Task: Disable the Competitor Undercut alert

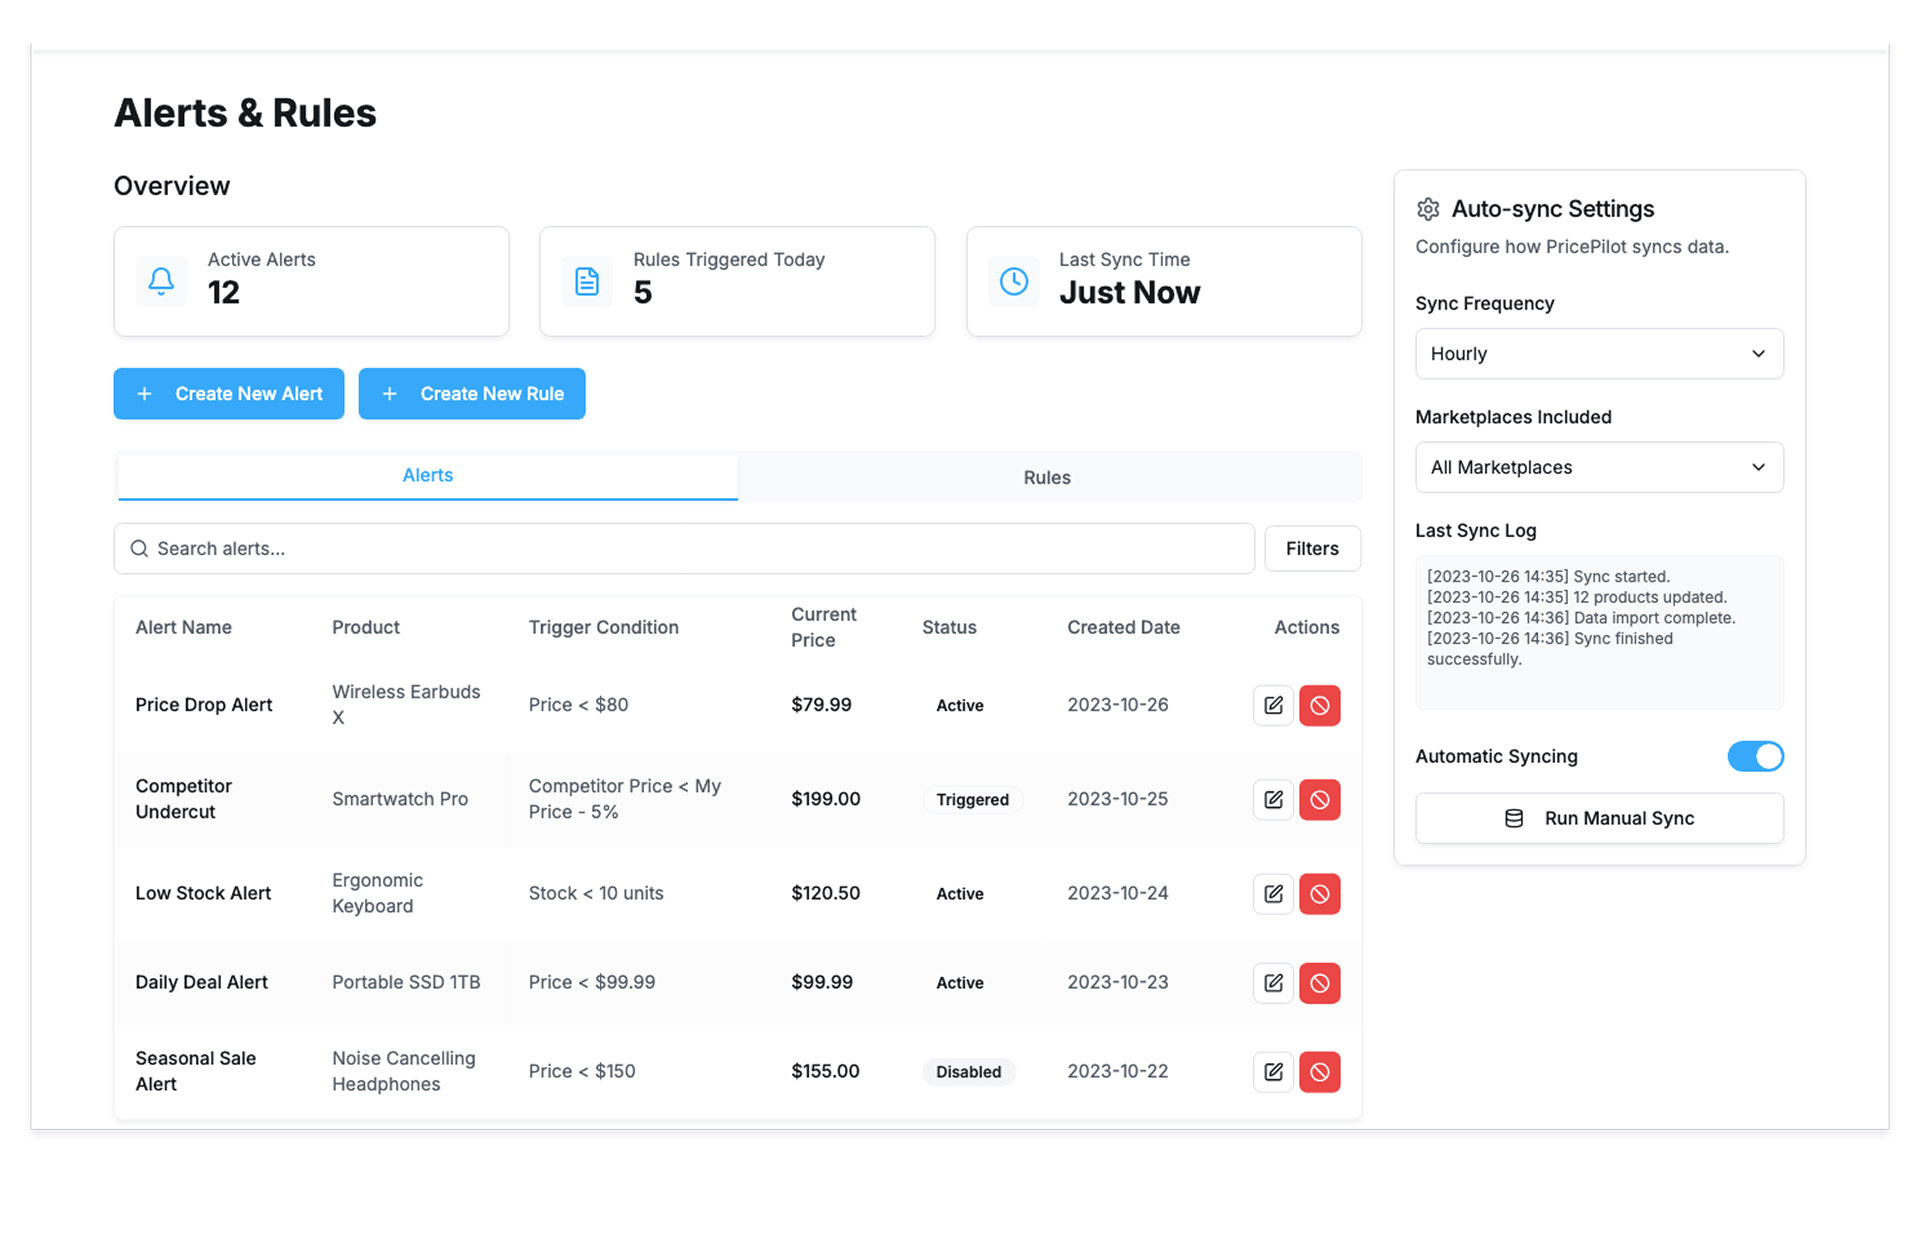Action: [x=1319, y=799]
